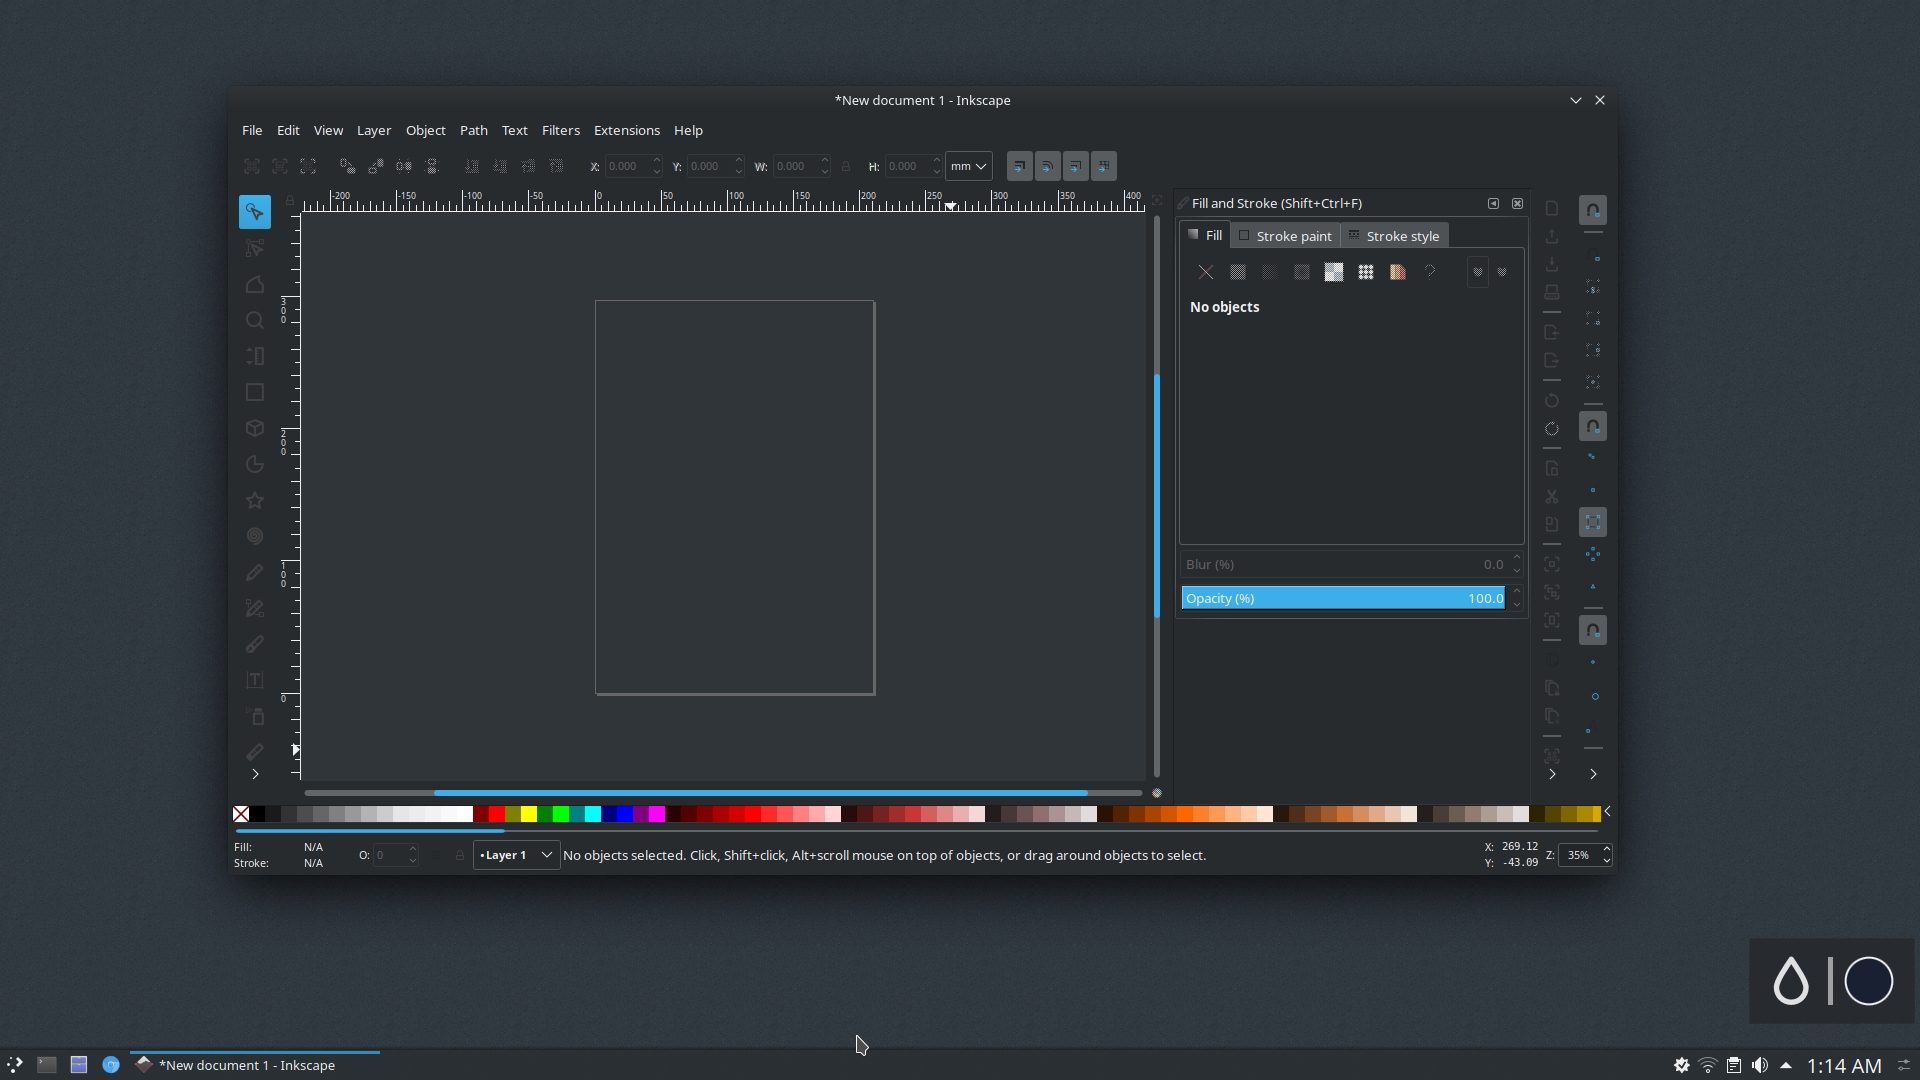Pick the cyan palette swatch
This screenshot has width=1920, height=1080.
[x=592, y=814]
